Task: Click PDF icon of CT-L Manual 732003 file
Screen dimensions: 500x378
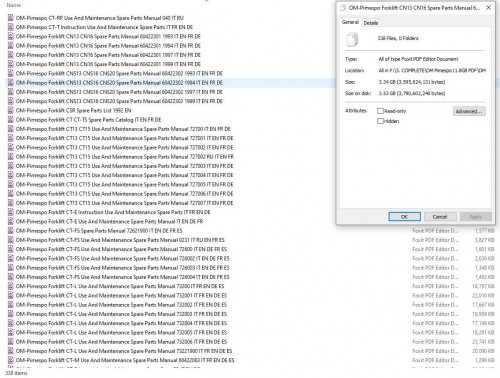Action: pyautogui.click(x=11, y=314)
